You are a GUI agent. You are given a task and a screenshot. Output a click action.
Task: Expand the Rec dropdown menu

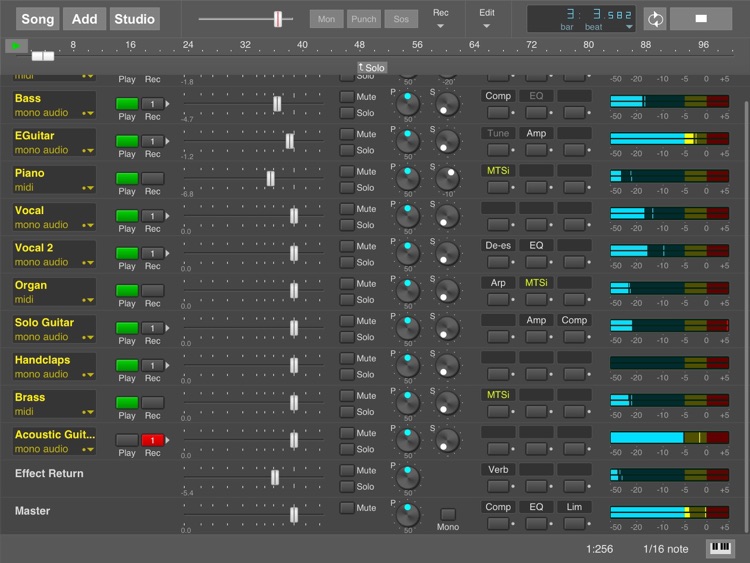441,19
